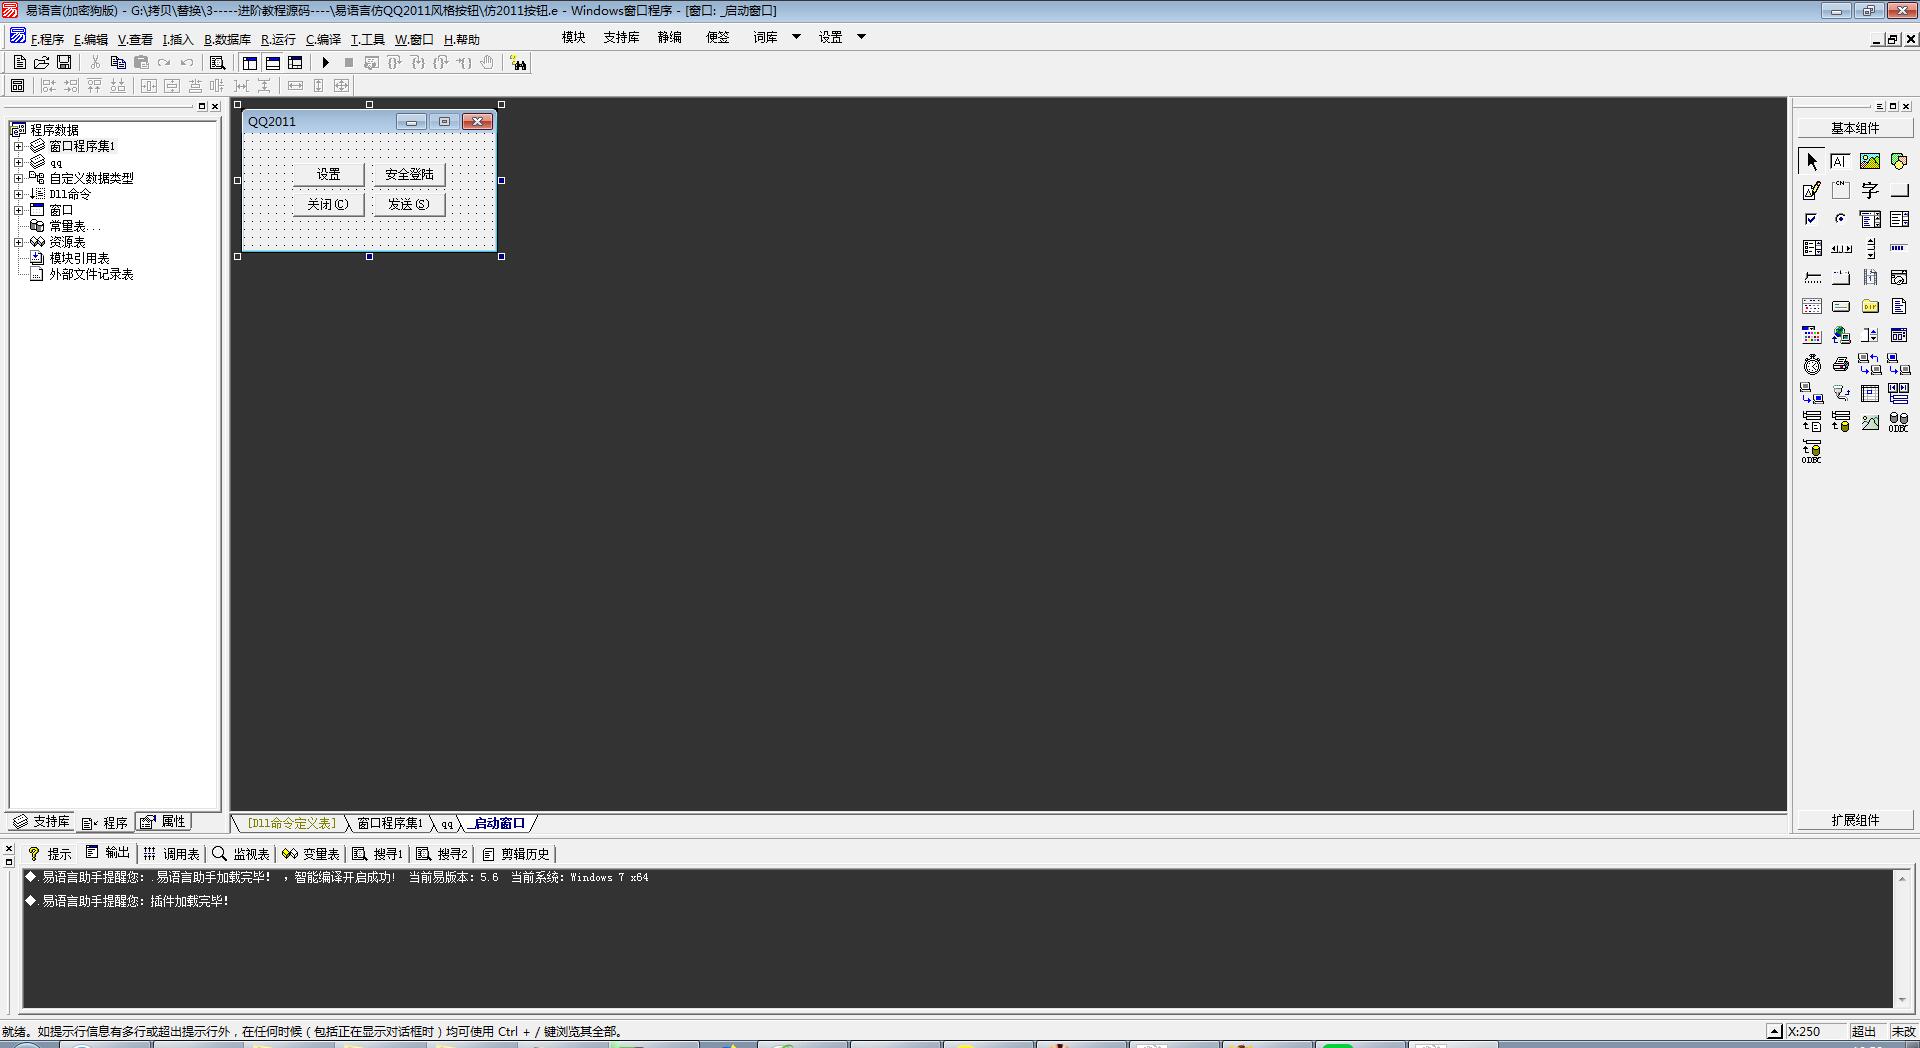This screenshot has height=1048, width=1920.
Task: Open file using the folder toolbar icon
Action: 42,63
